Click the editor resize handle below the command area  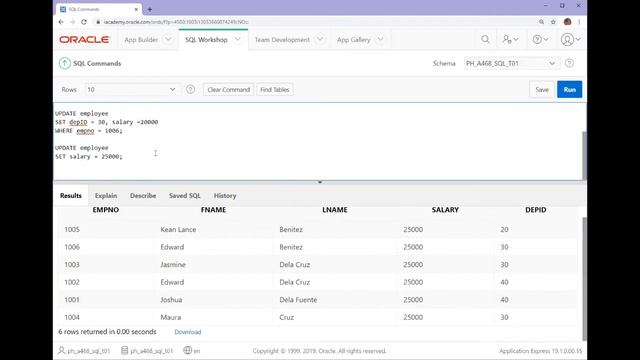pyautogui.click(x=320, y=182)
